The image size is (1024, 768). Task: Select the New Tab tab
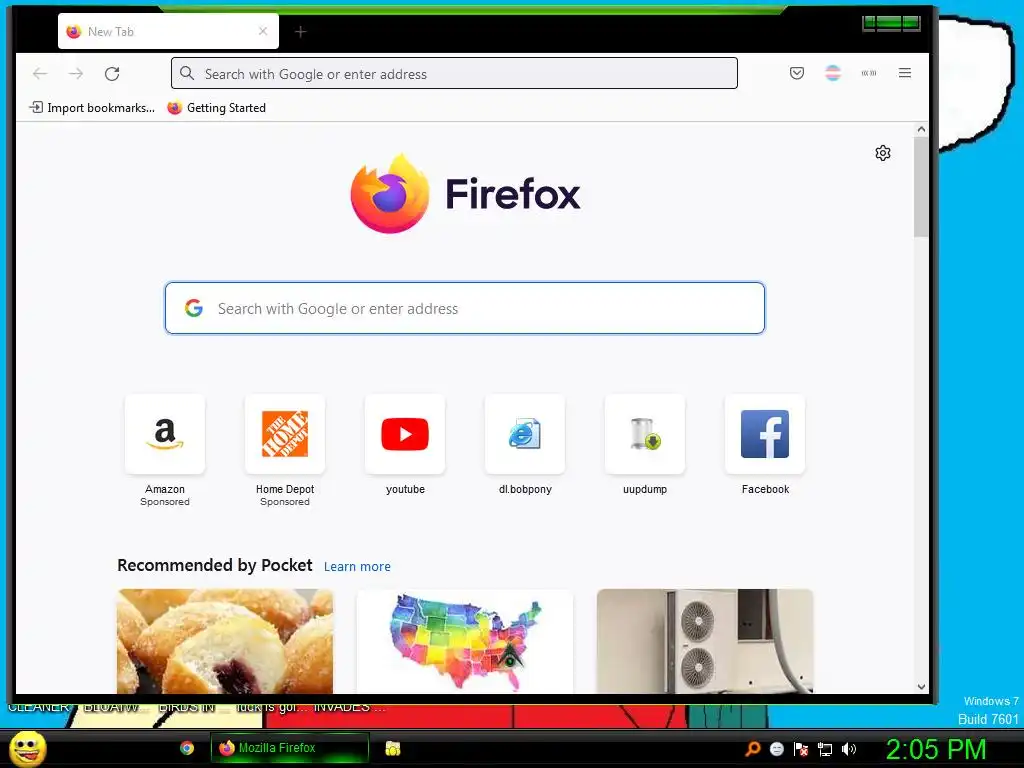click(x=168, y=31)
